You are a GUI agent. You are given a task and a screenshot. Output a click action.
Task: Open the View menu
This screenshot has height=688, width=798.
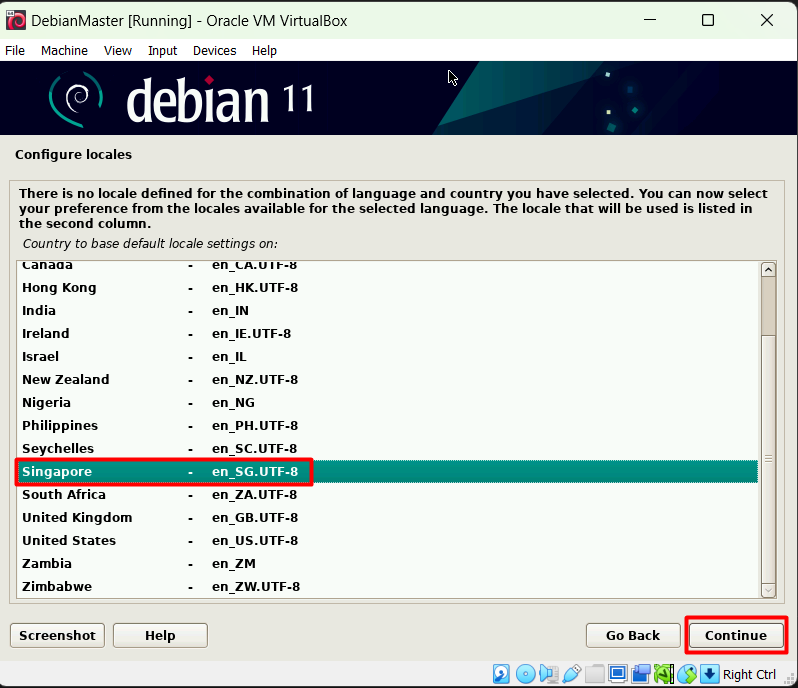118,51
